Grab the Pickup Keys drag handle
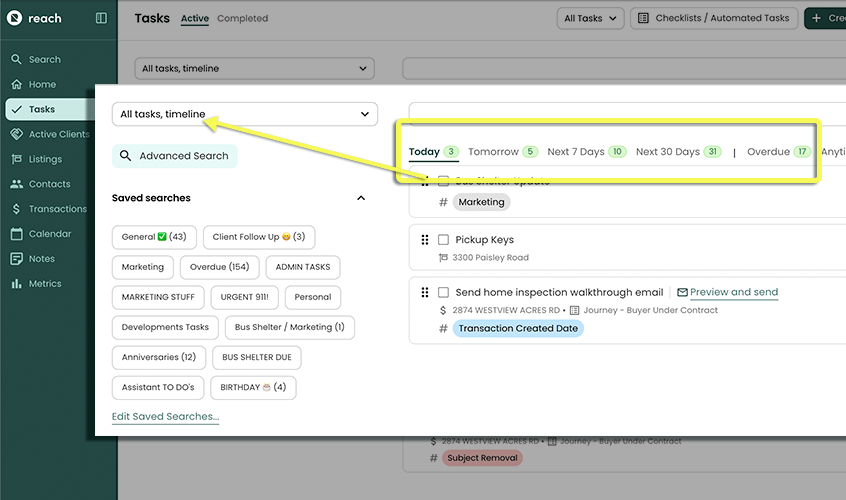The height and width of the screenshot is (500, 846). (x=425, y=240)
